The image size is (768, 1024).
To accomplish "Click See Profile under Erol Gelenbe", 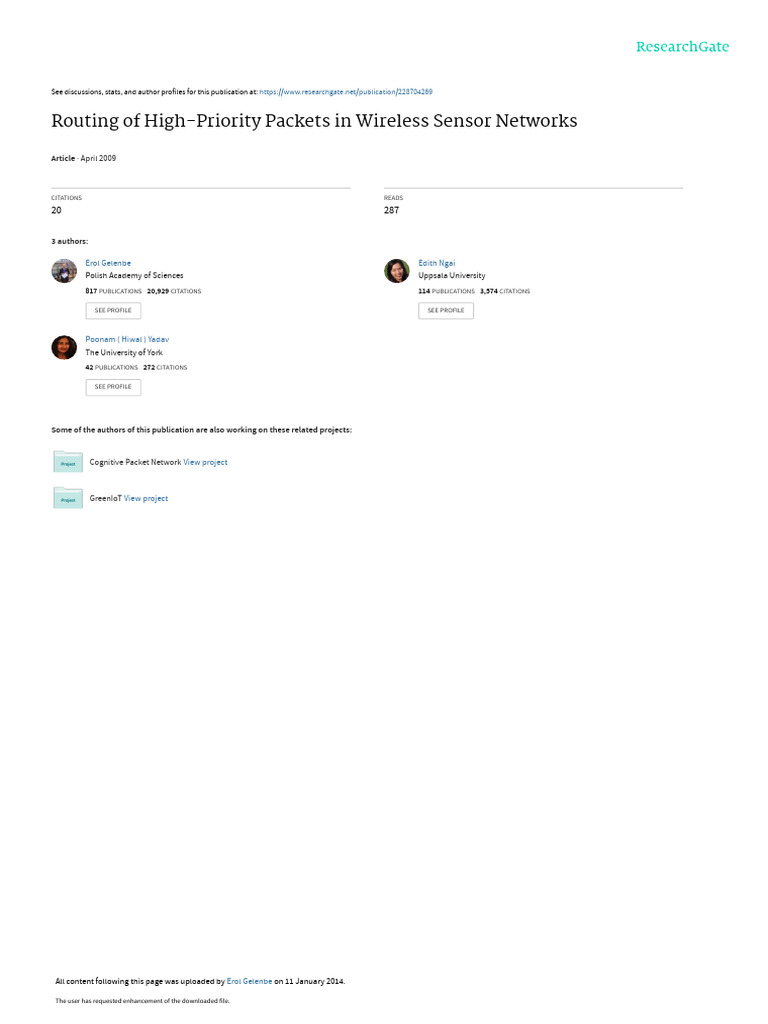I will 113,310.
